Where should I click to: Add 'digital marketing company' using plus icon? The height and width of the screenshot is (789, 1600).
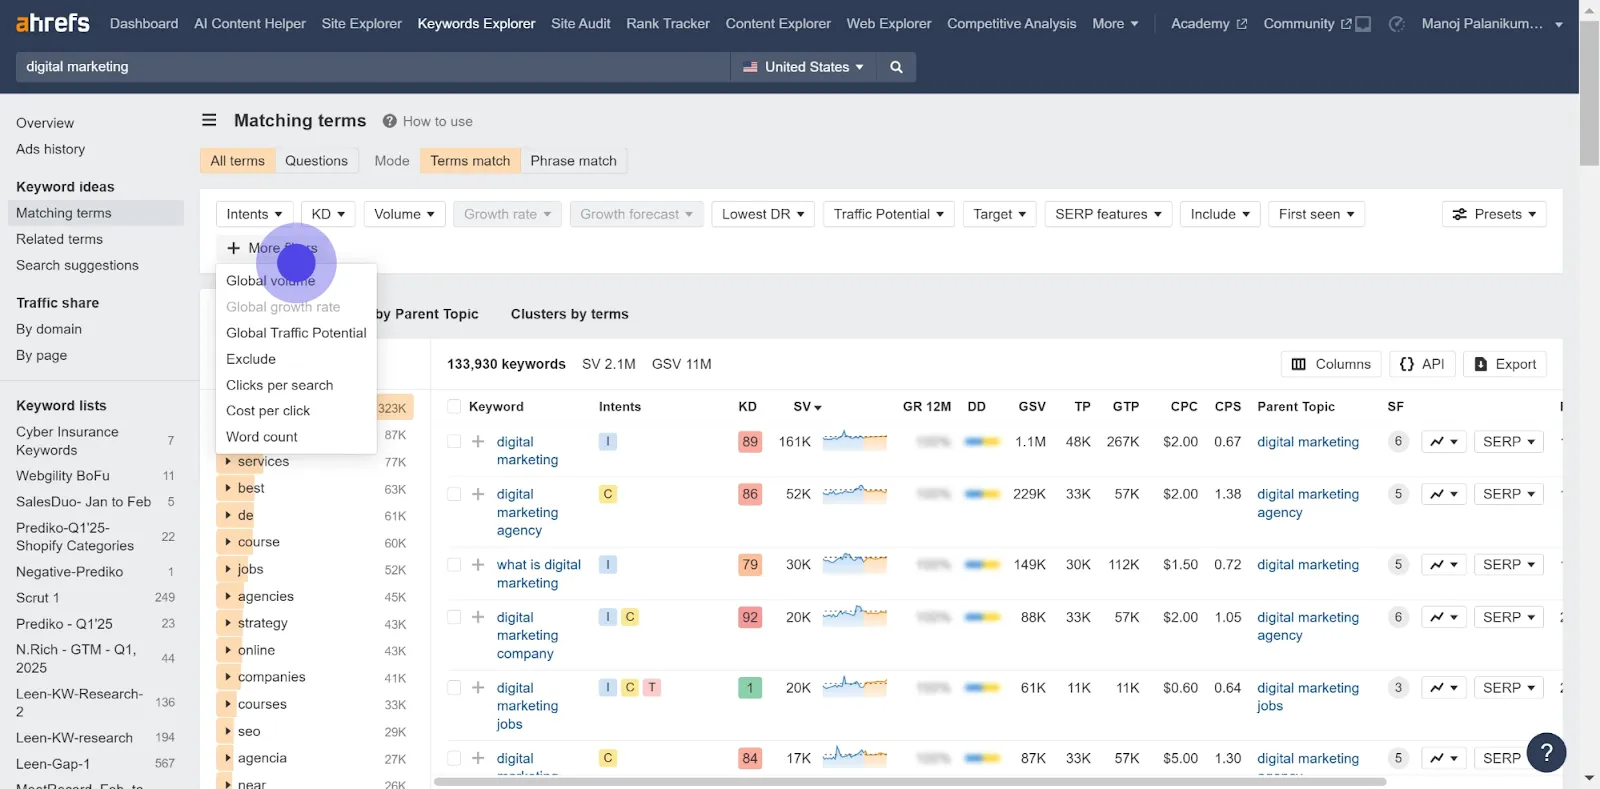(x=478, y=617)
